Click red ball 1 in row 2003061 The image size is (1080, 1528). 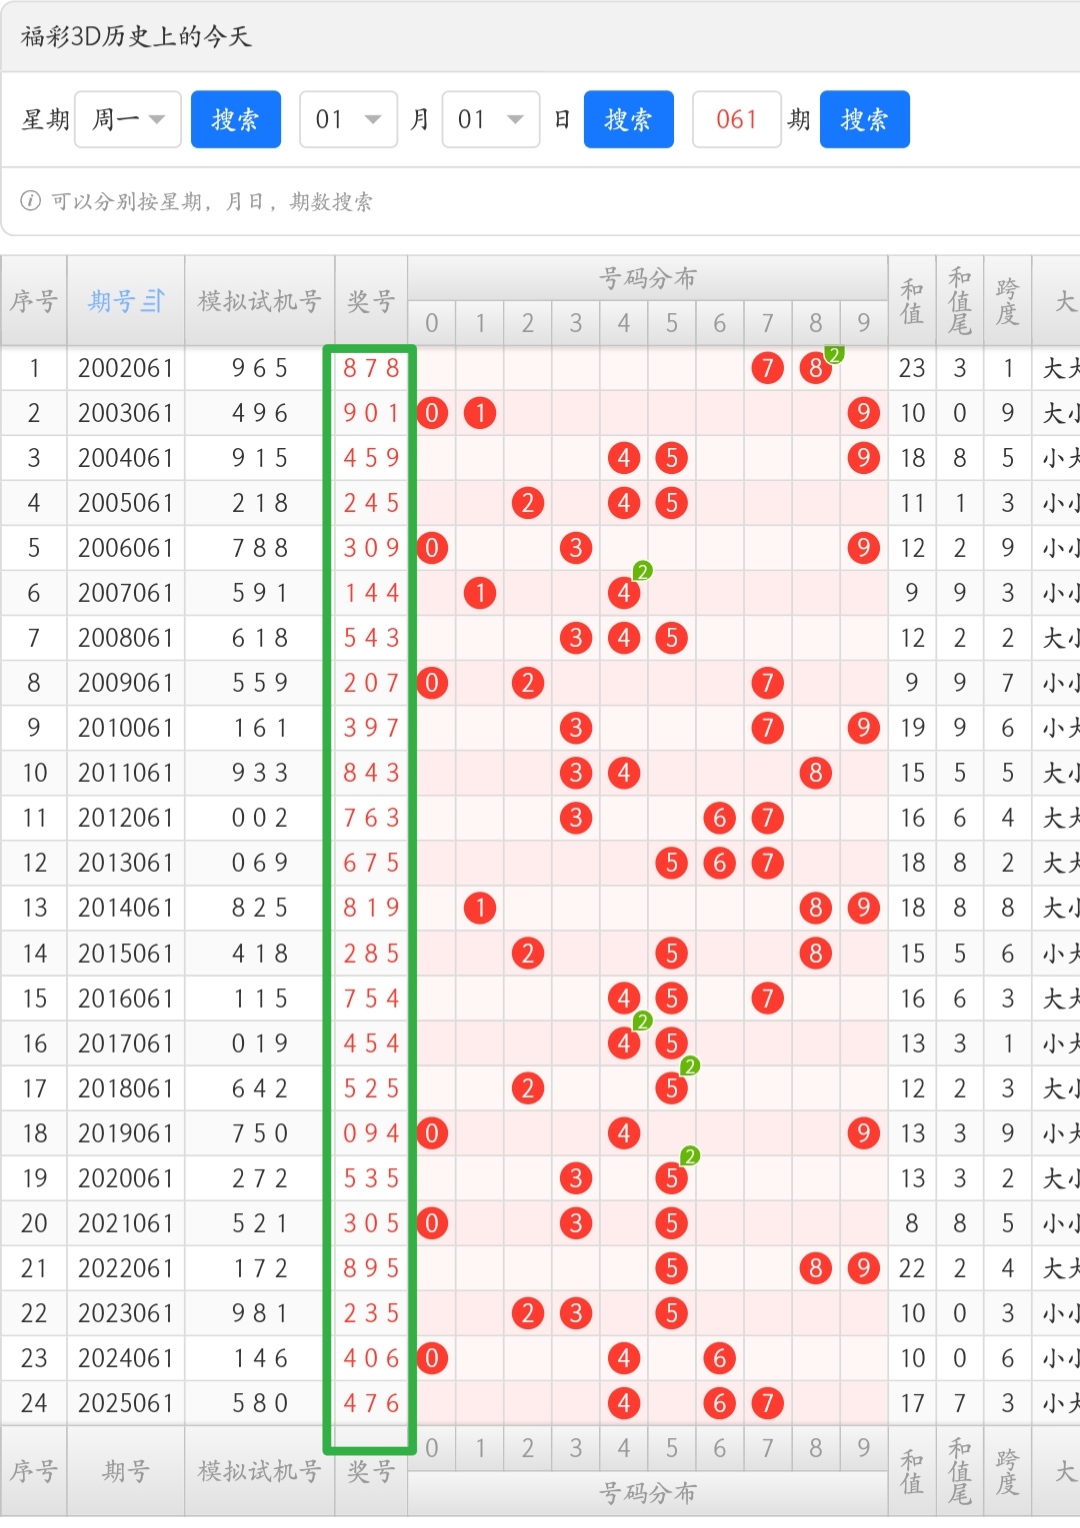[480, 413]
